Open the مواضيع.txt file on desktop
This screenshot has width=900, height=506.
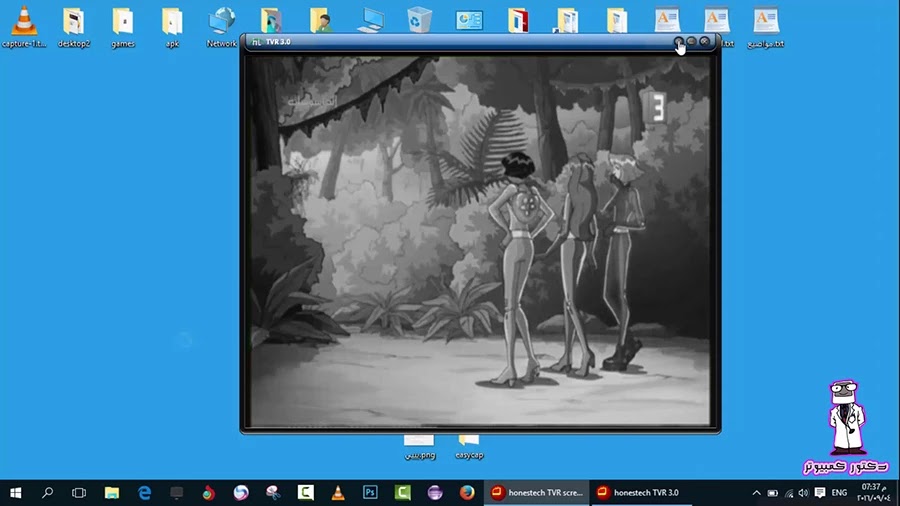[x=766, y=26]
